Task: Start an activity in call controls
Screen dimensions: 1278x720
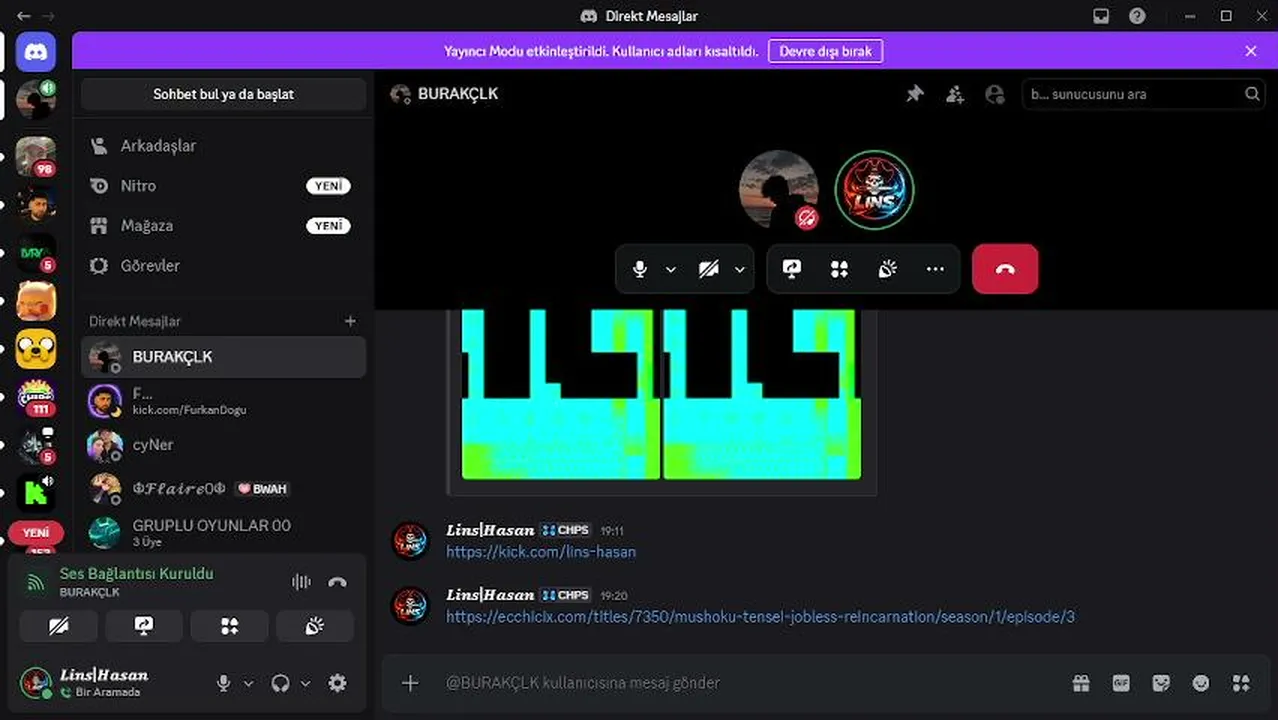Action: [840, 270]
